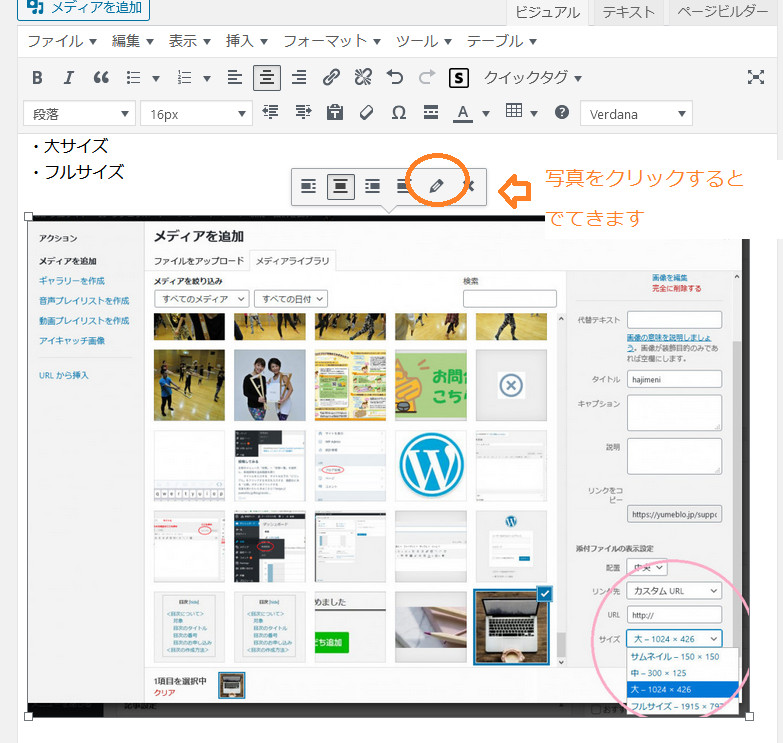The height and width of the screenshot is (743, 783).
Task: Expand the text color picker arrow
Action: (485, 114)
